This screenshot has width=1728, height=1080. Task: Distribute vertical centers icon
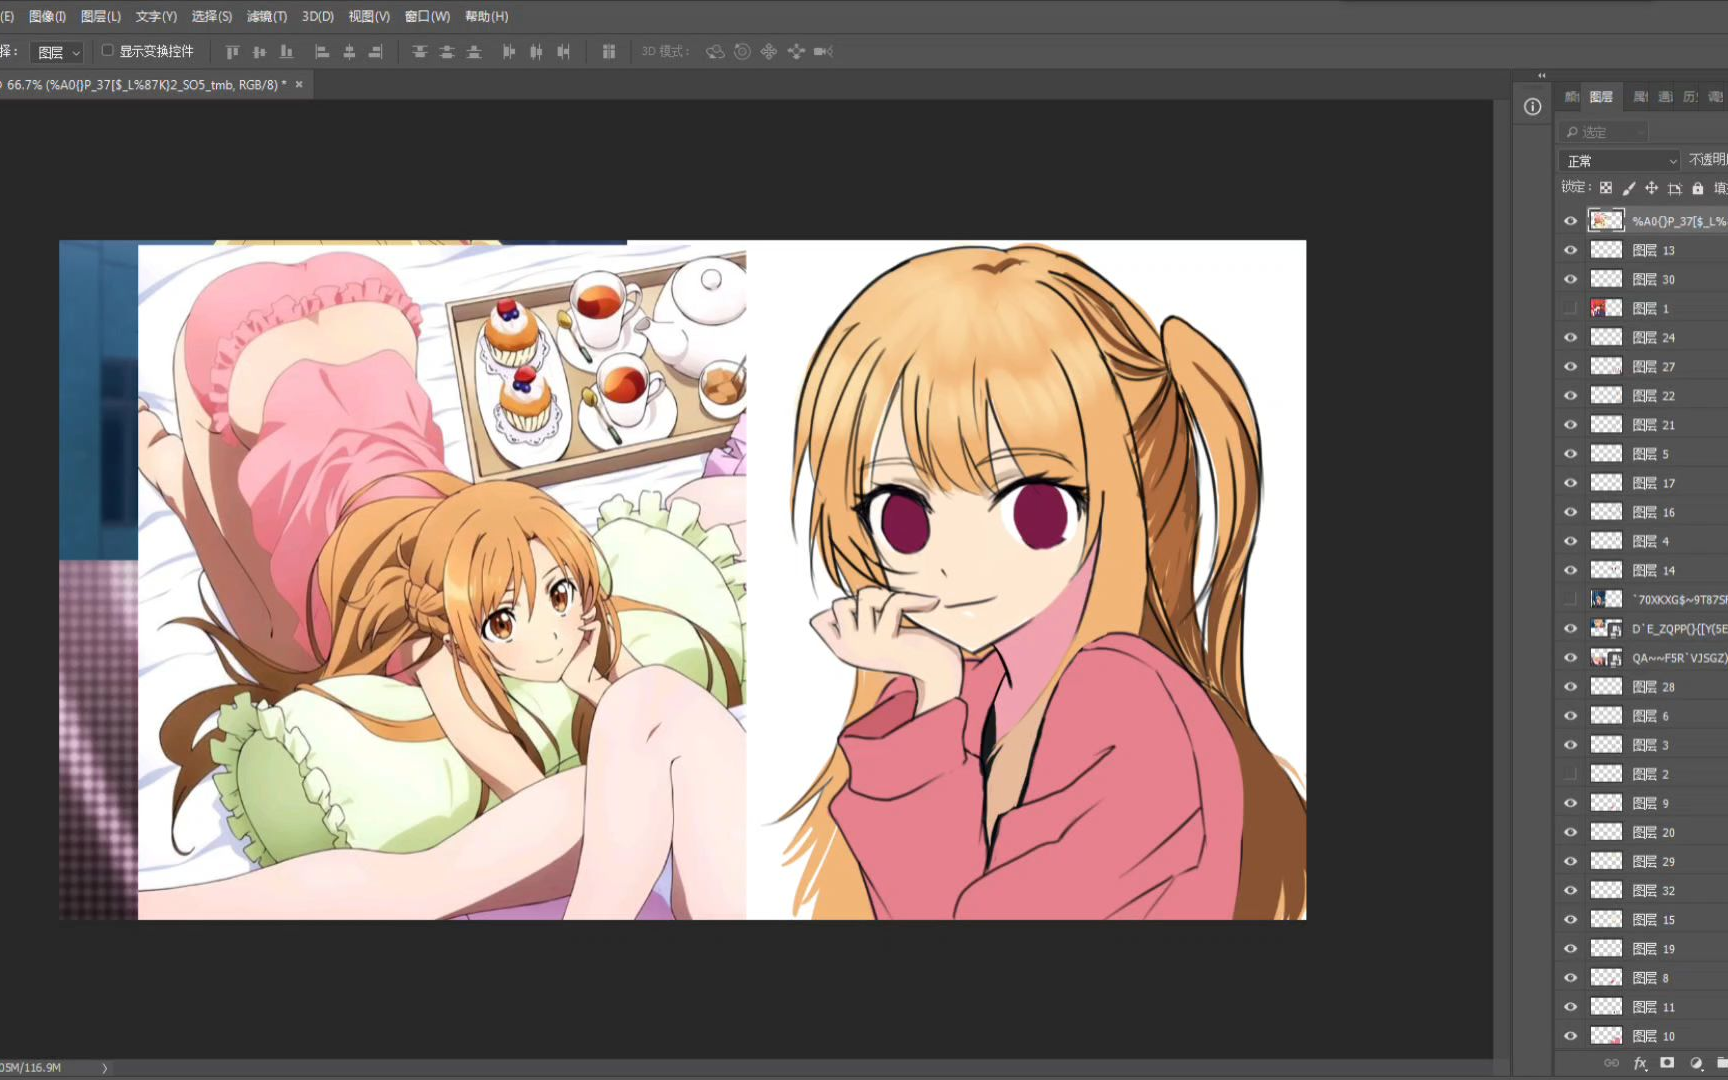point(447,52)
